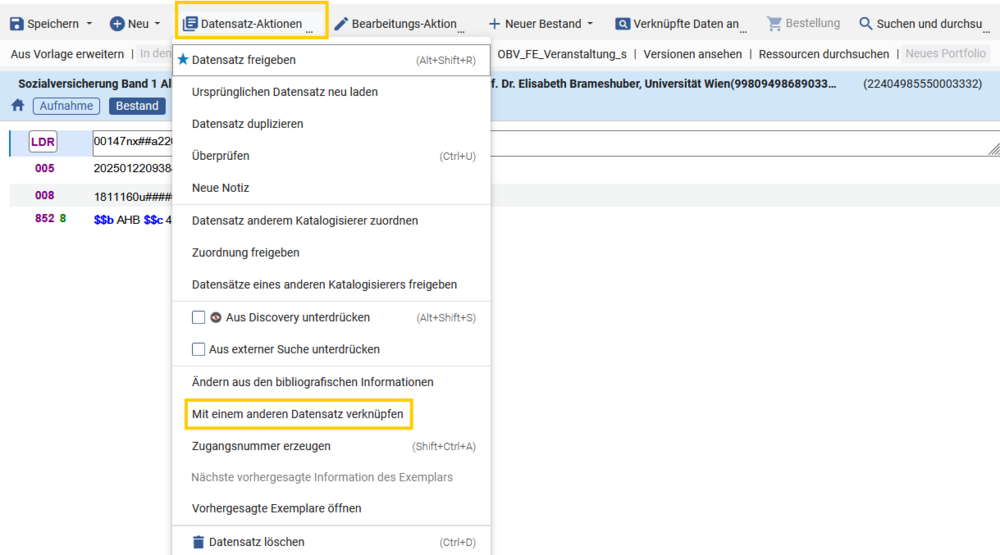Click the 852 field tag
The width and height of the screenshot is (1000, 555).
tap(45, 219)
